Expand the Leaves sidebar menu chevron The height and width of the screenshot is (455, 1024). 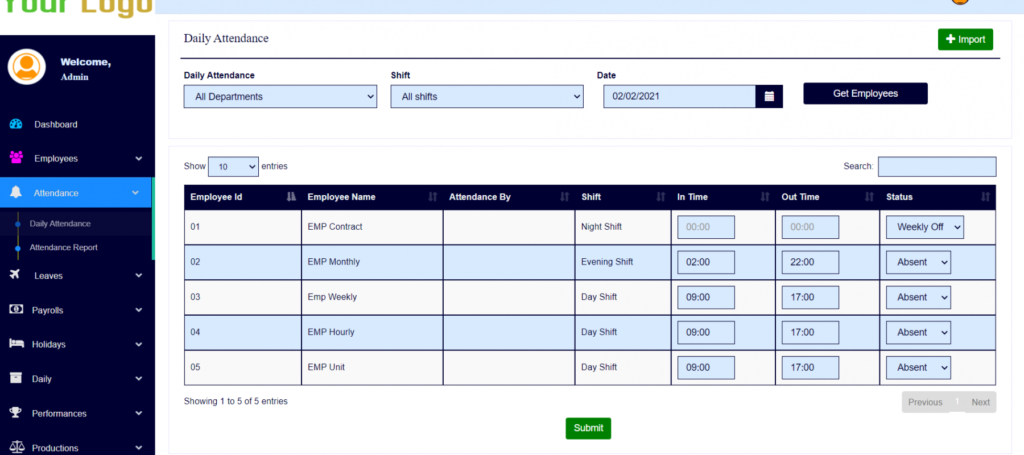coord(138,275)
